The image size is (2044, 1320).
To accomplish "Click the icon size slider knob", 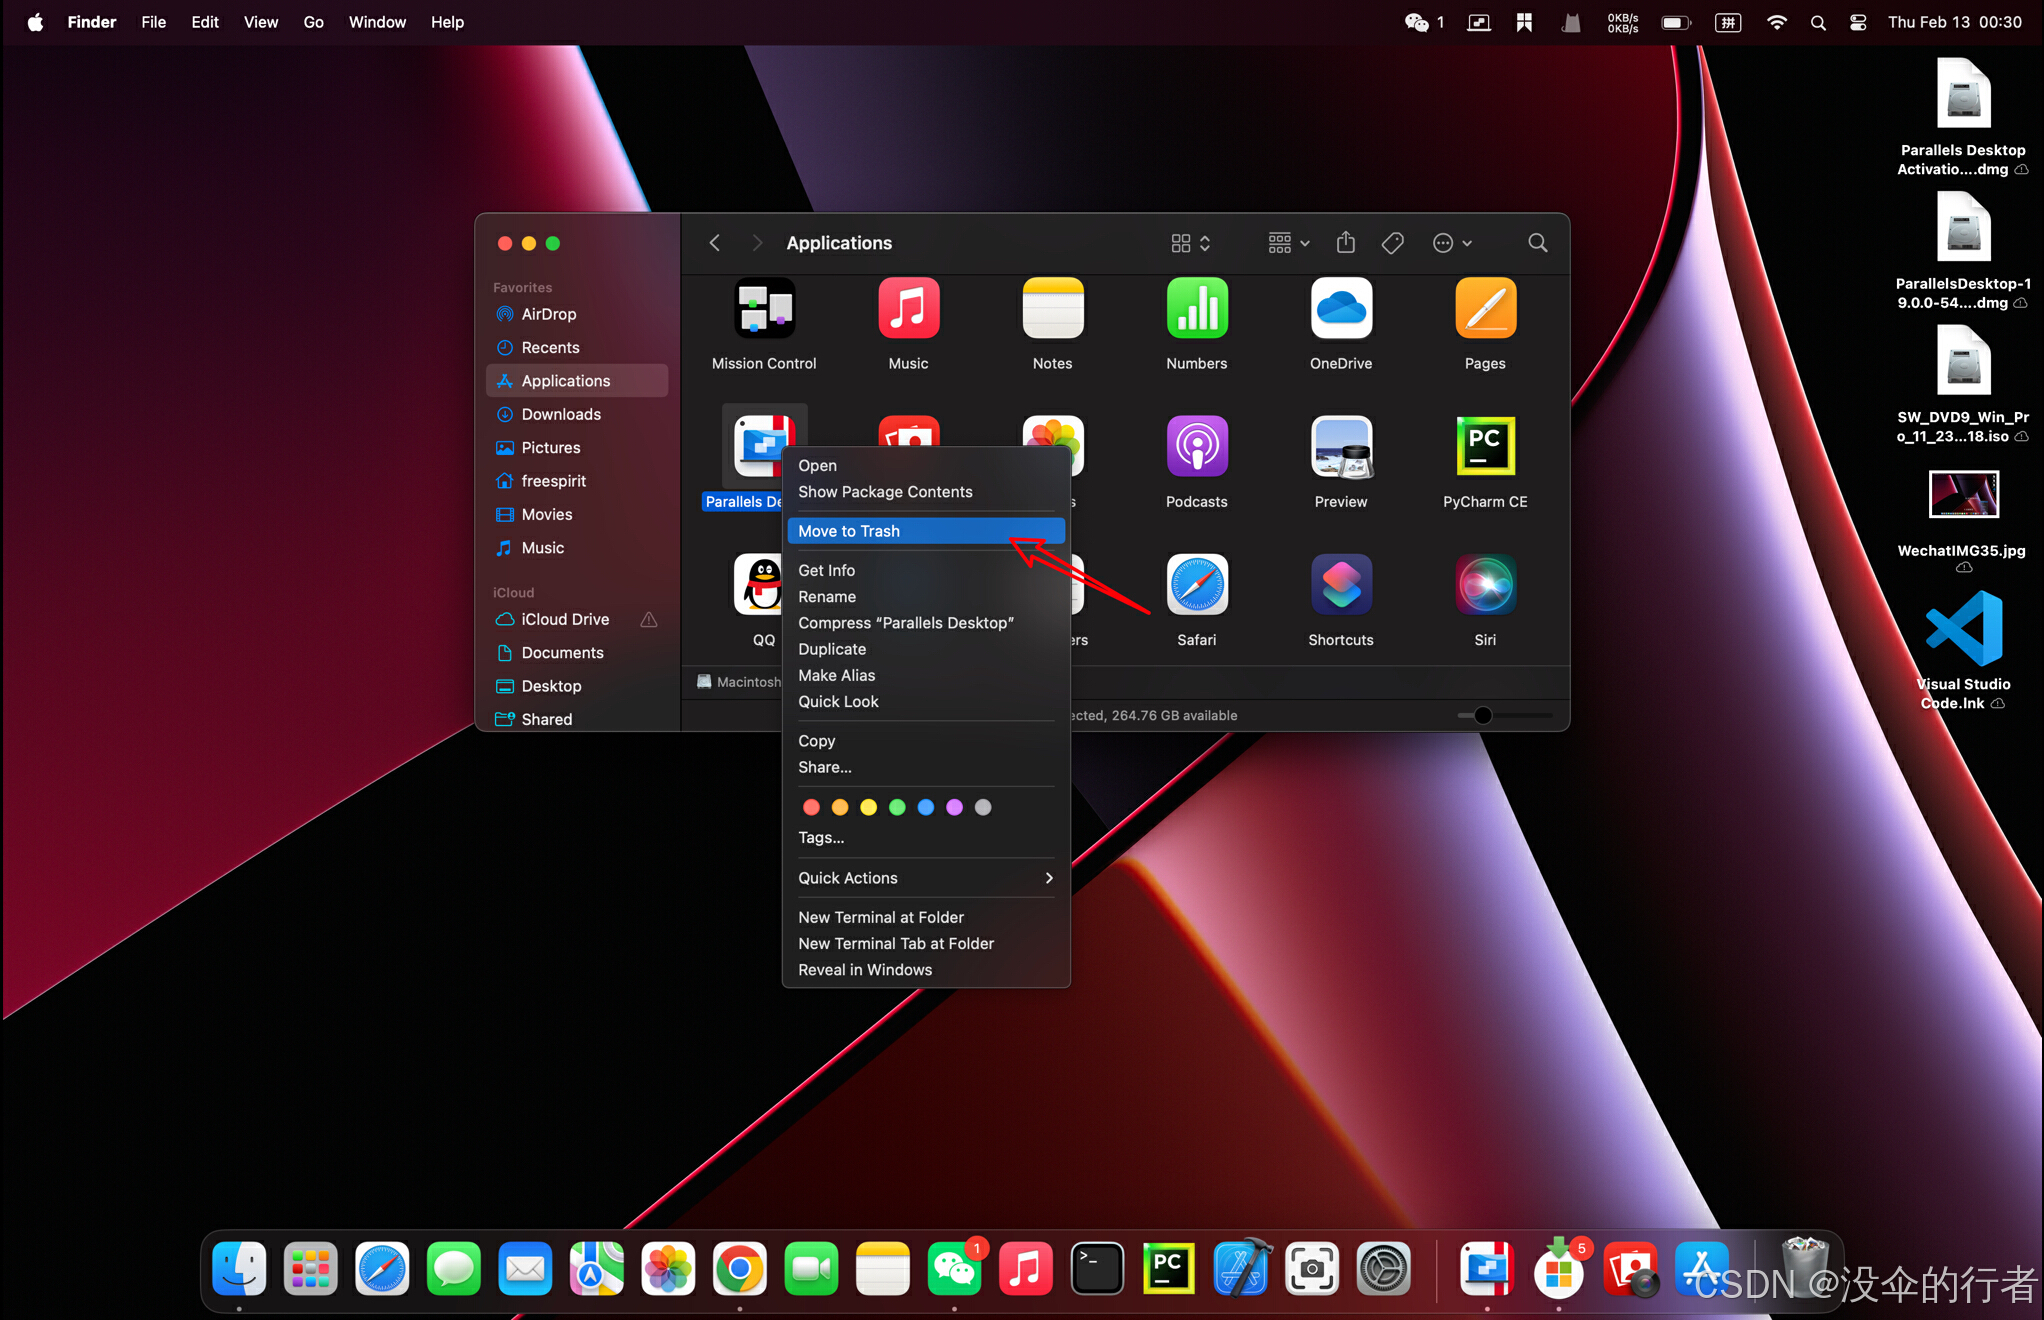I will (x=1483, y=715).
